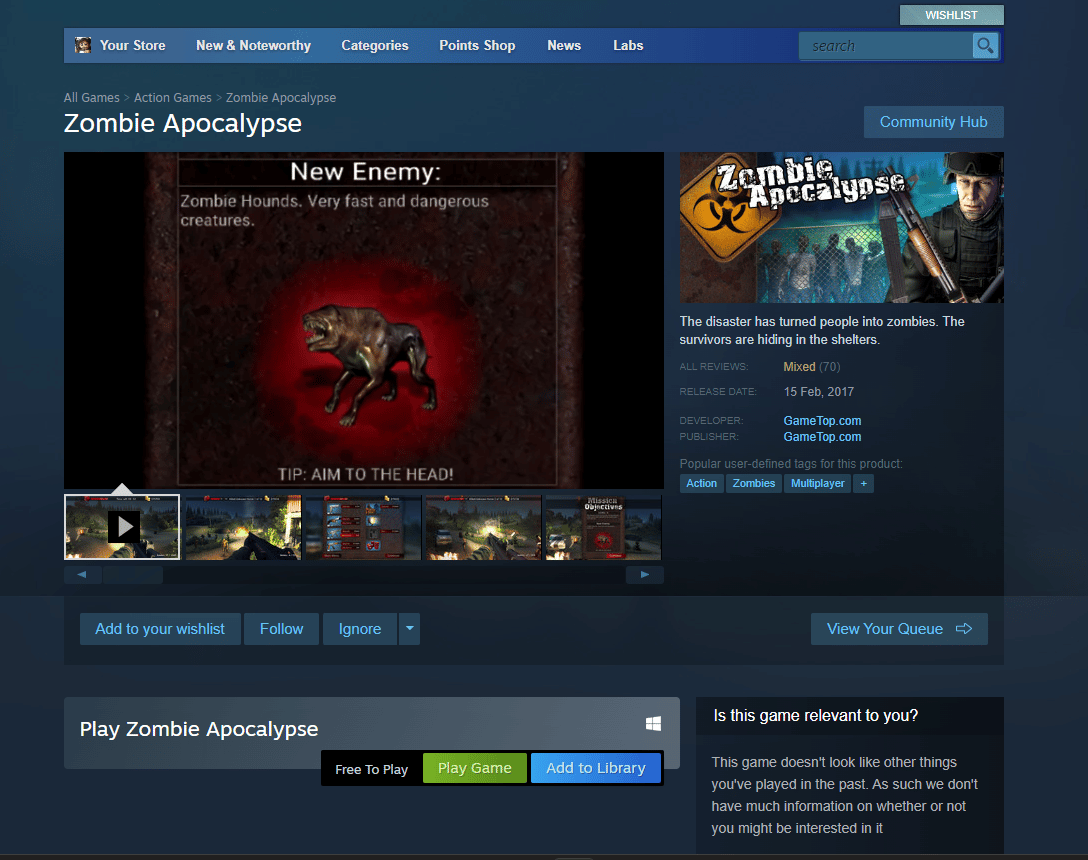
Task: Open the Categories menu
Action: coord(375,45)
